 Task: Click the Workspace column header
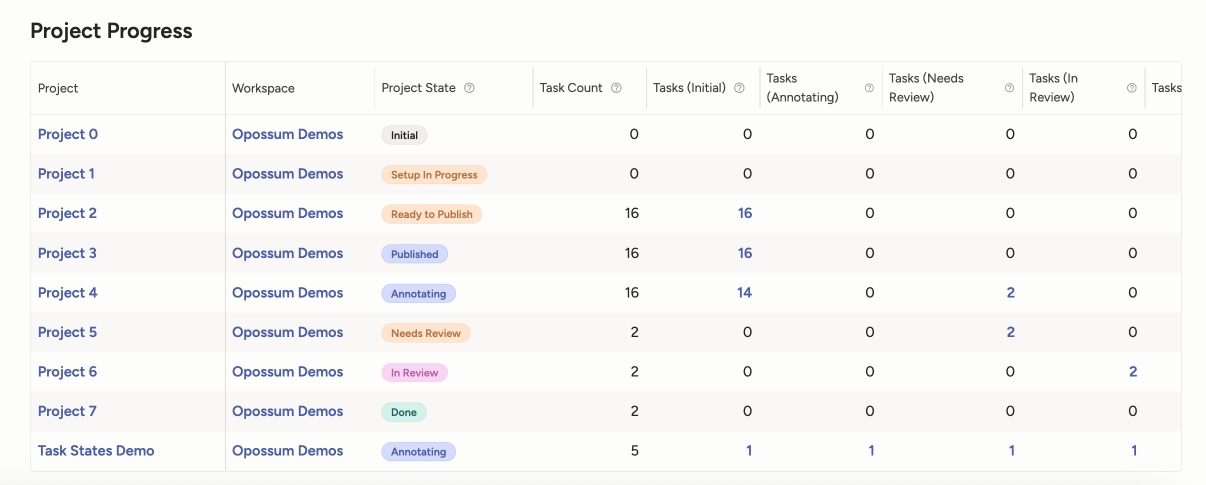[x=263, y=88]
